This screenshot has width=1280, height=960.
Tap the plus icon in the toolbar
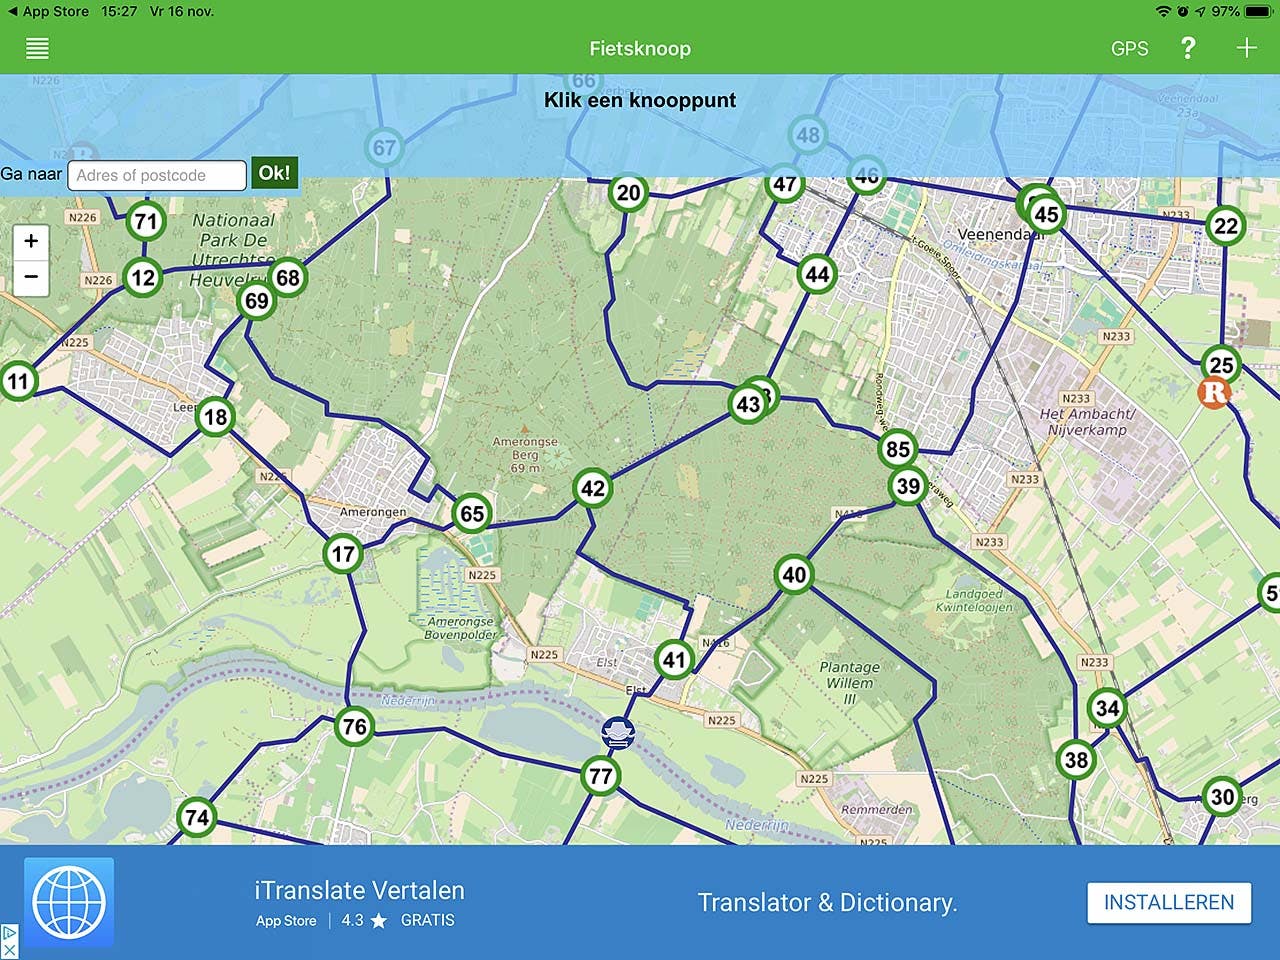pos(1246,46)
